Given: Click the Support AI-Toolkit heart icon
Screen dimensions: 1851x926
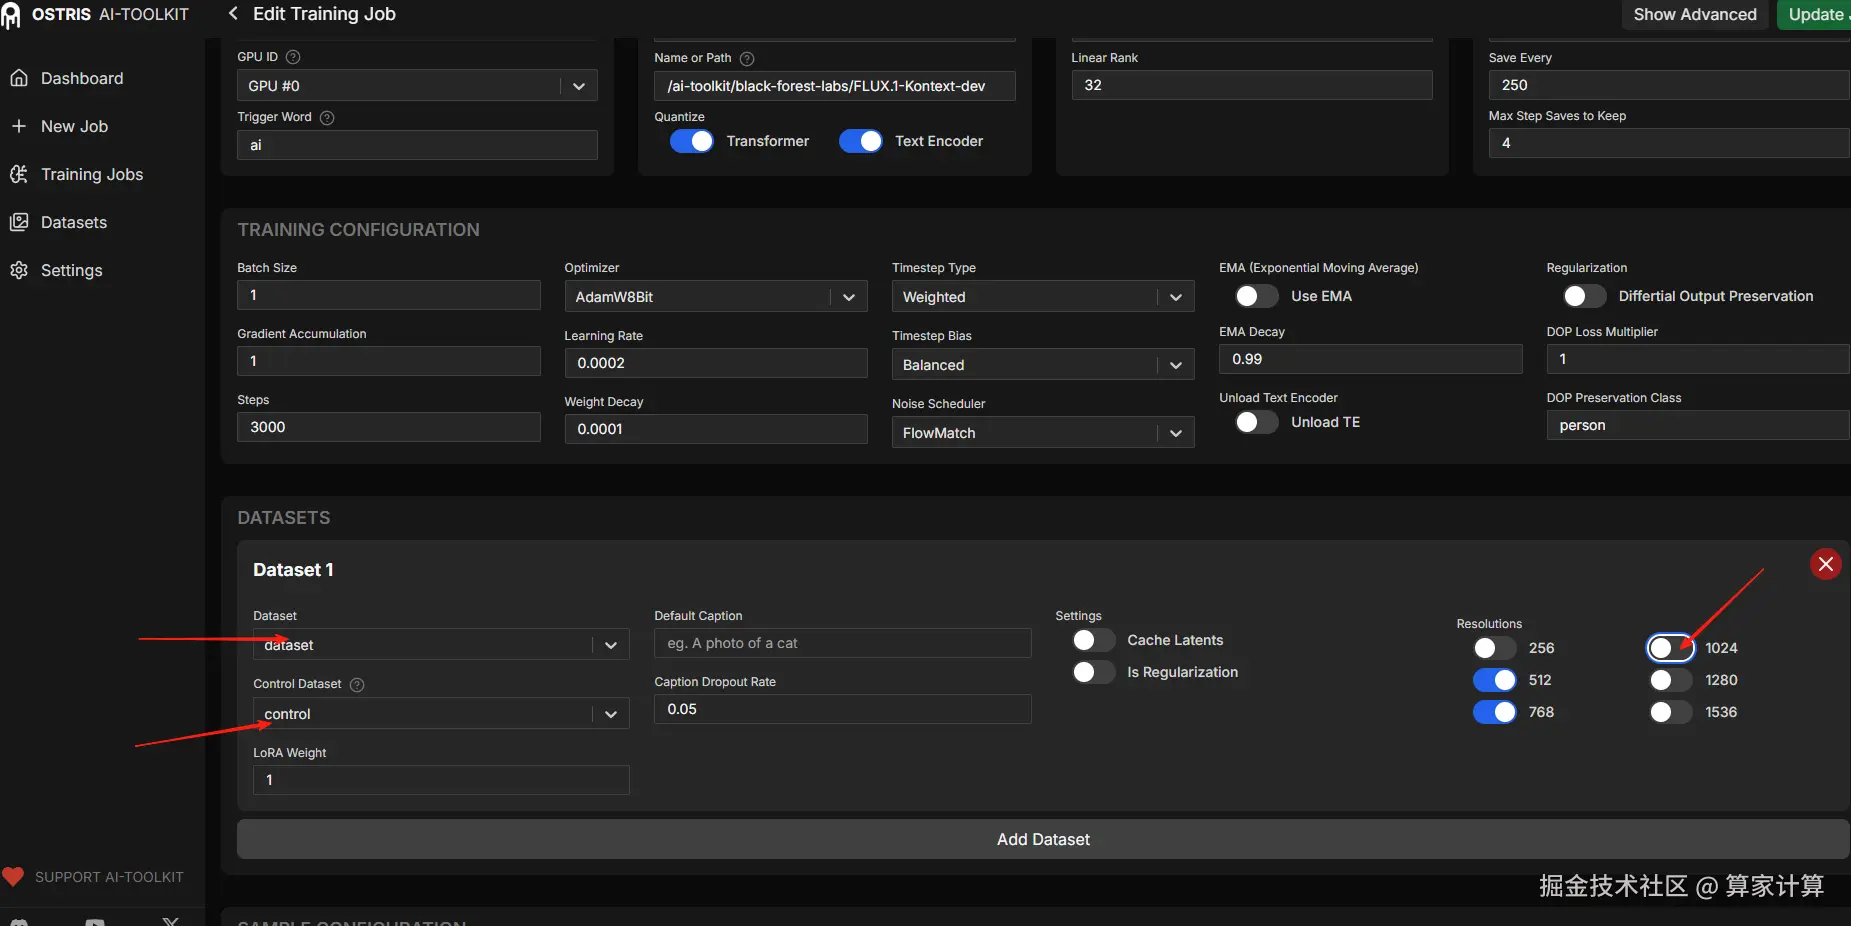Looking at the screenshot, I should [13, 877].
